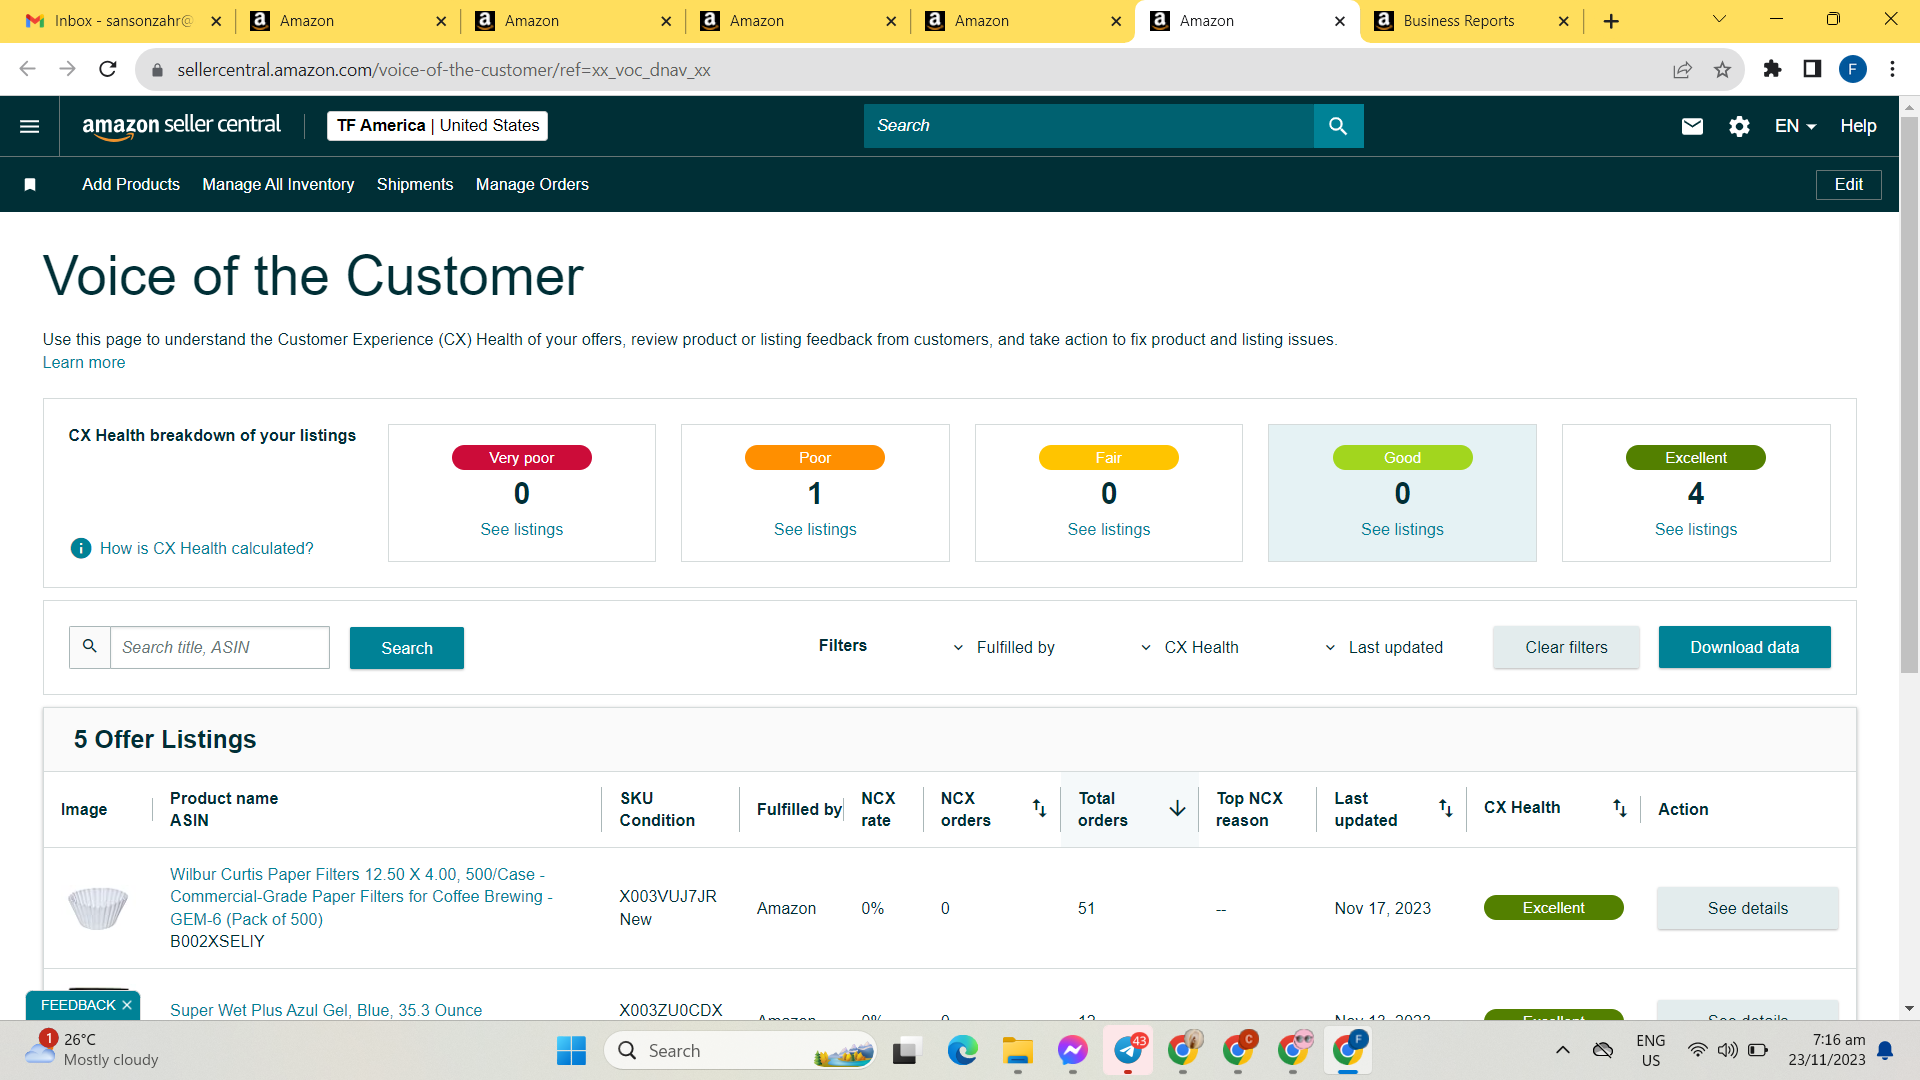See listings under Fair card
Image resolution: width=1920 pixels, height=1080 pixels.
pos(1109,529)
